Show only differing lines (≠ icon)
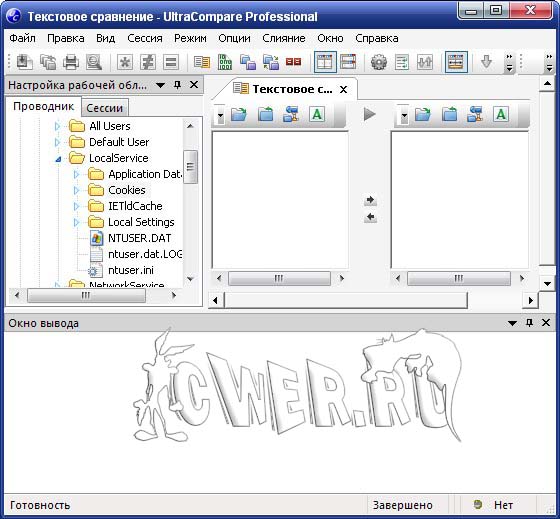This screenshot has width=560, height=519. (x=148, y=62)
